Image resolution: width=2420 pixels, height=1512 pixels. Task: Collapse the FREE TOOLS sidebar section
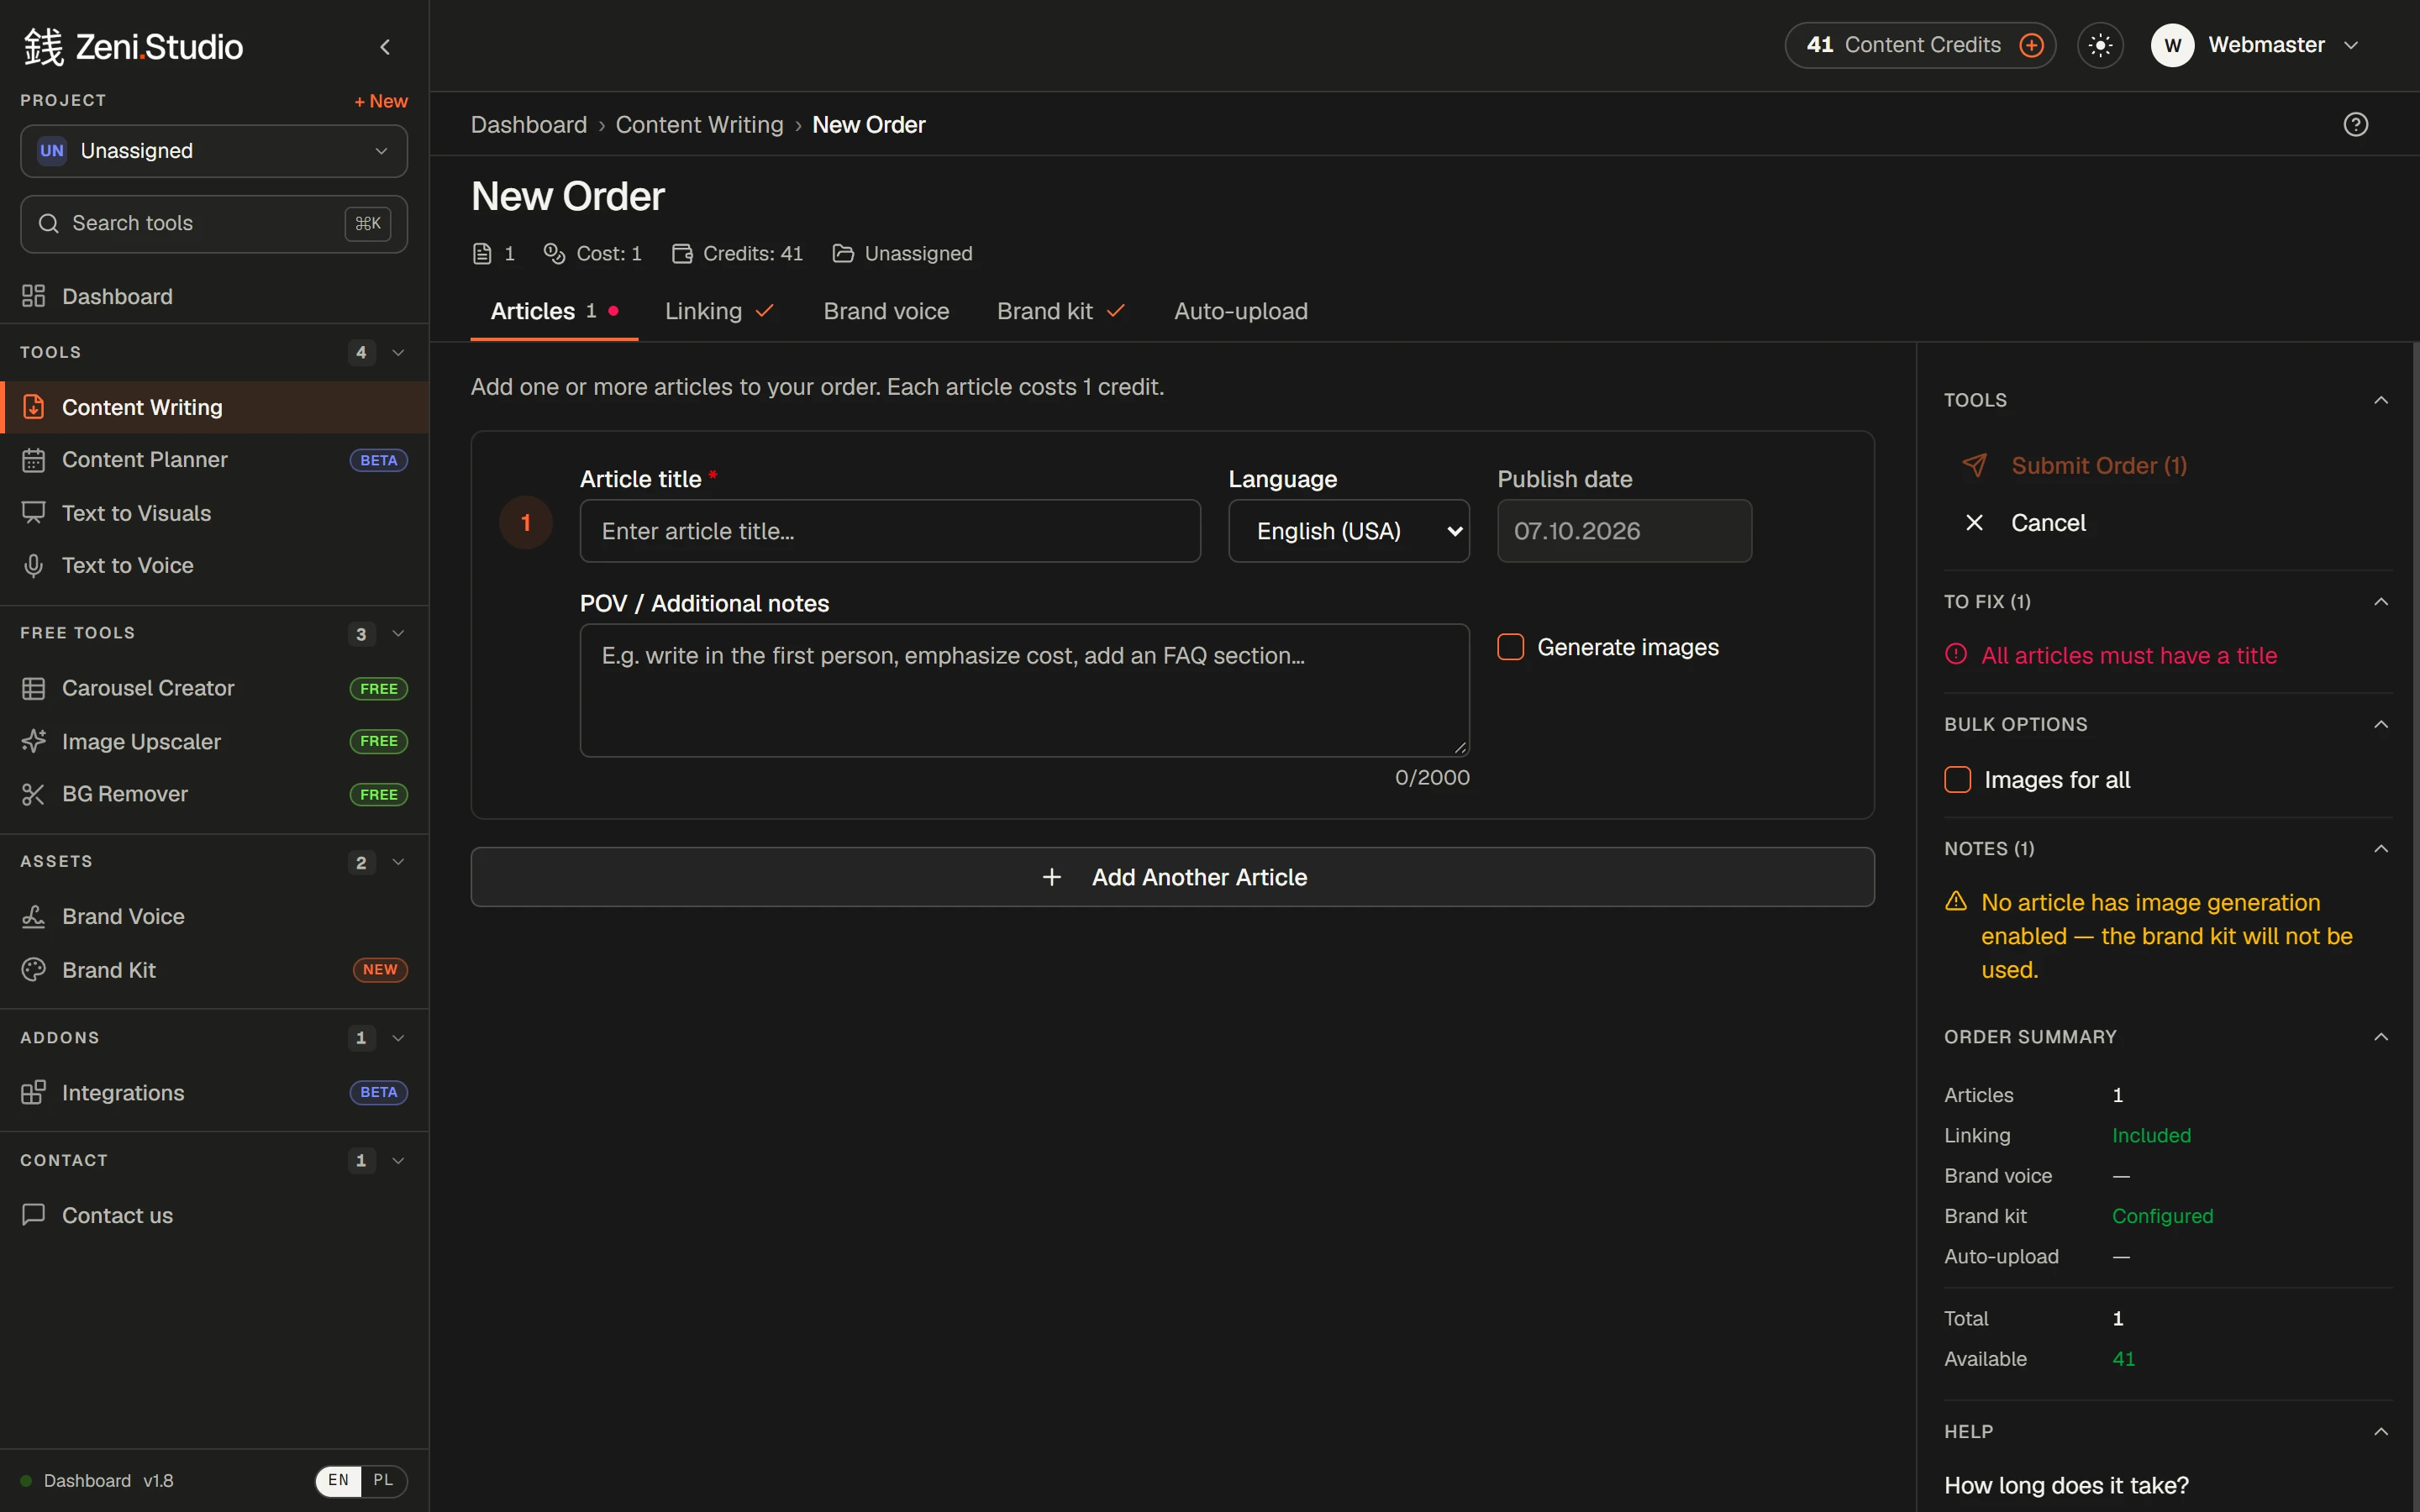click(398, 633)
